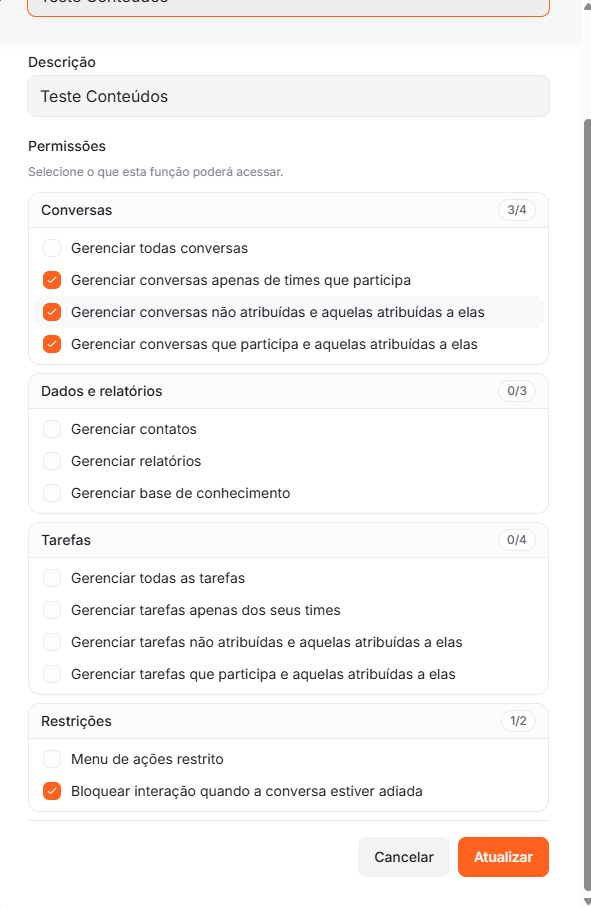Uncheck Gerenciar conversas apenas de times que participa
Viewport: 591px width, 907px height.
pyautogui.click(x=52, y=280)
